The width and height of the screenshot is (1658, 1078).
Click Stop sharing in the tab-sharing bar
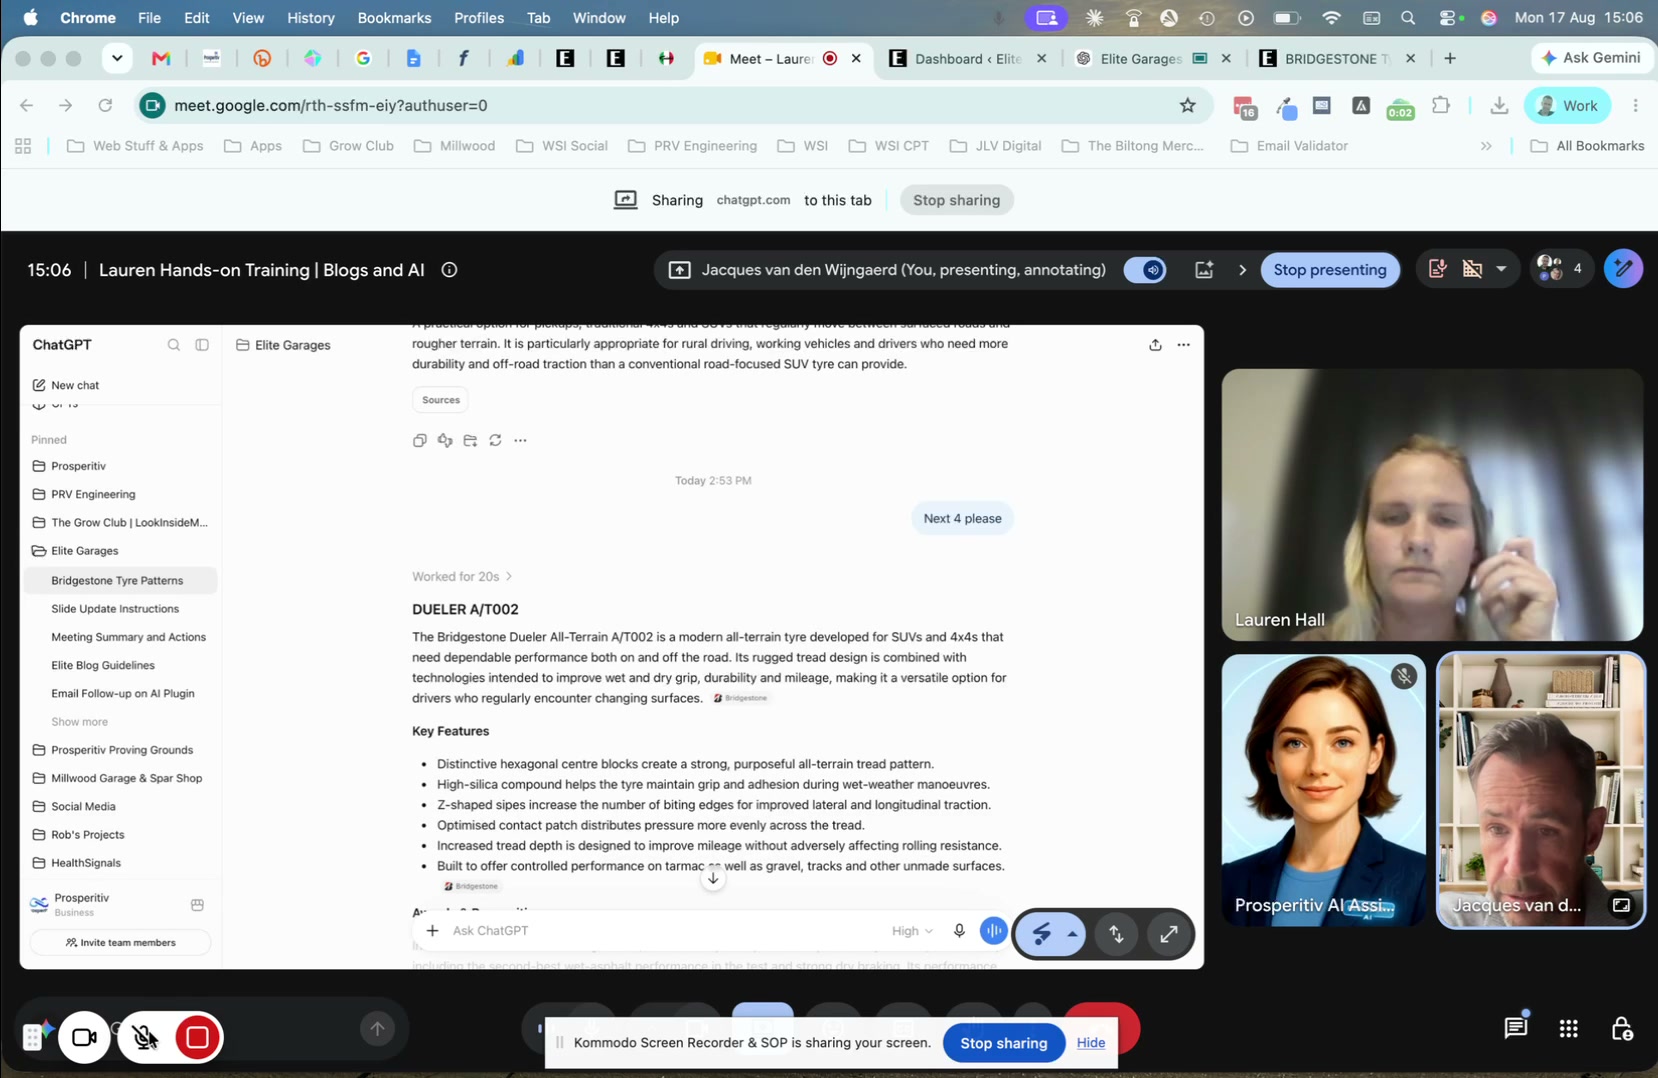(x=956, y=200)
